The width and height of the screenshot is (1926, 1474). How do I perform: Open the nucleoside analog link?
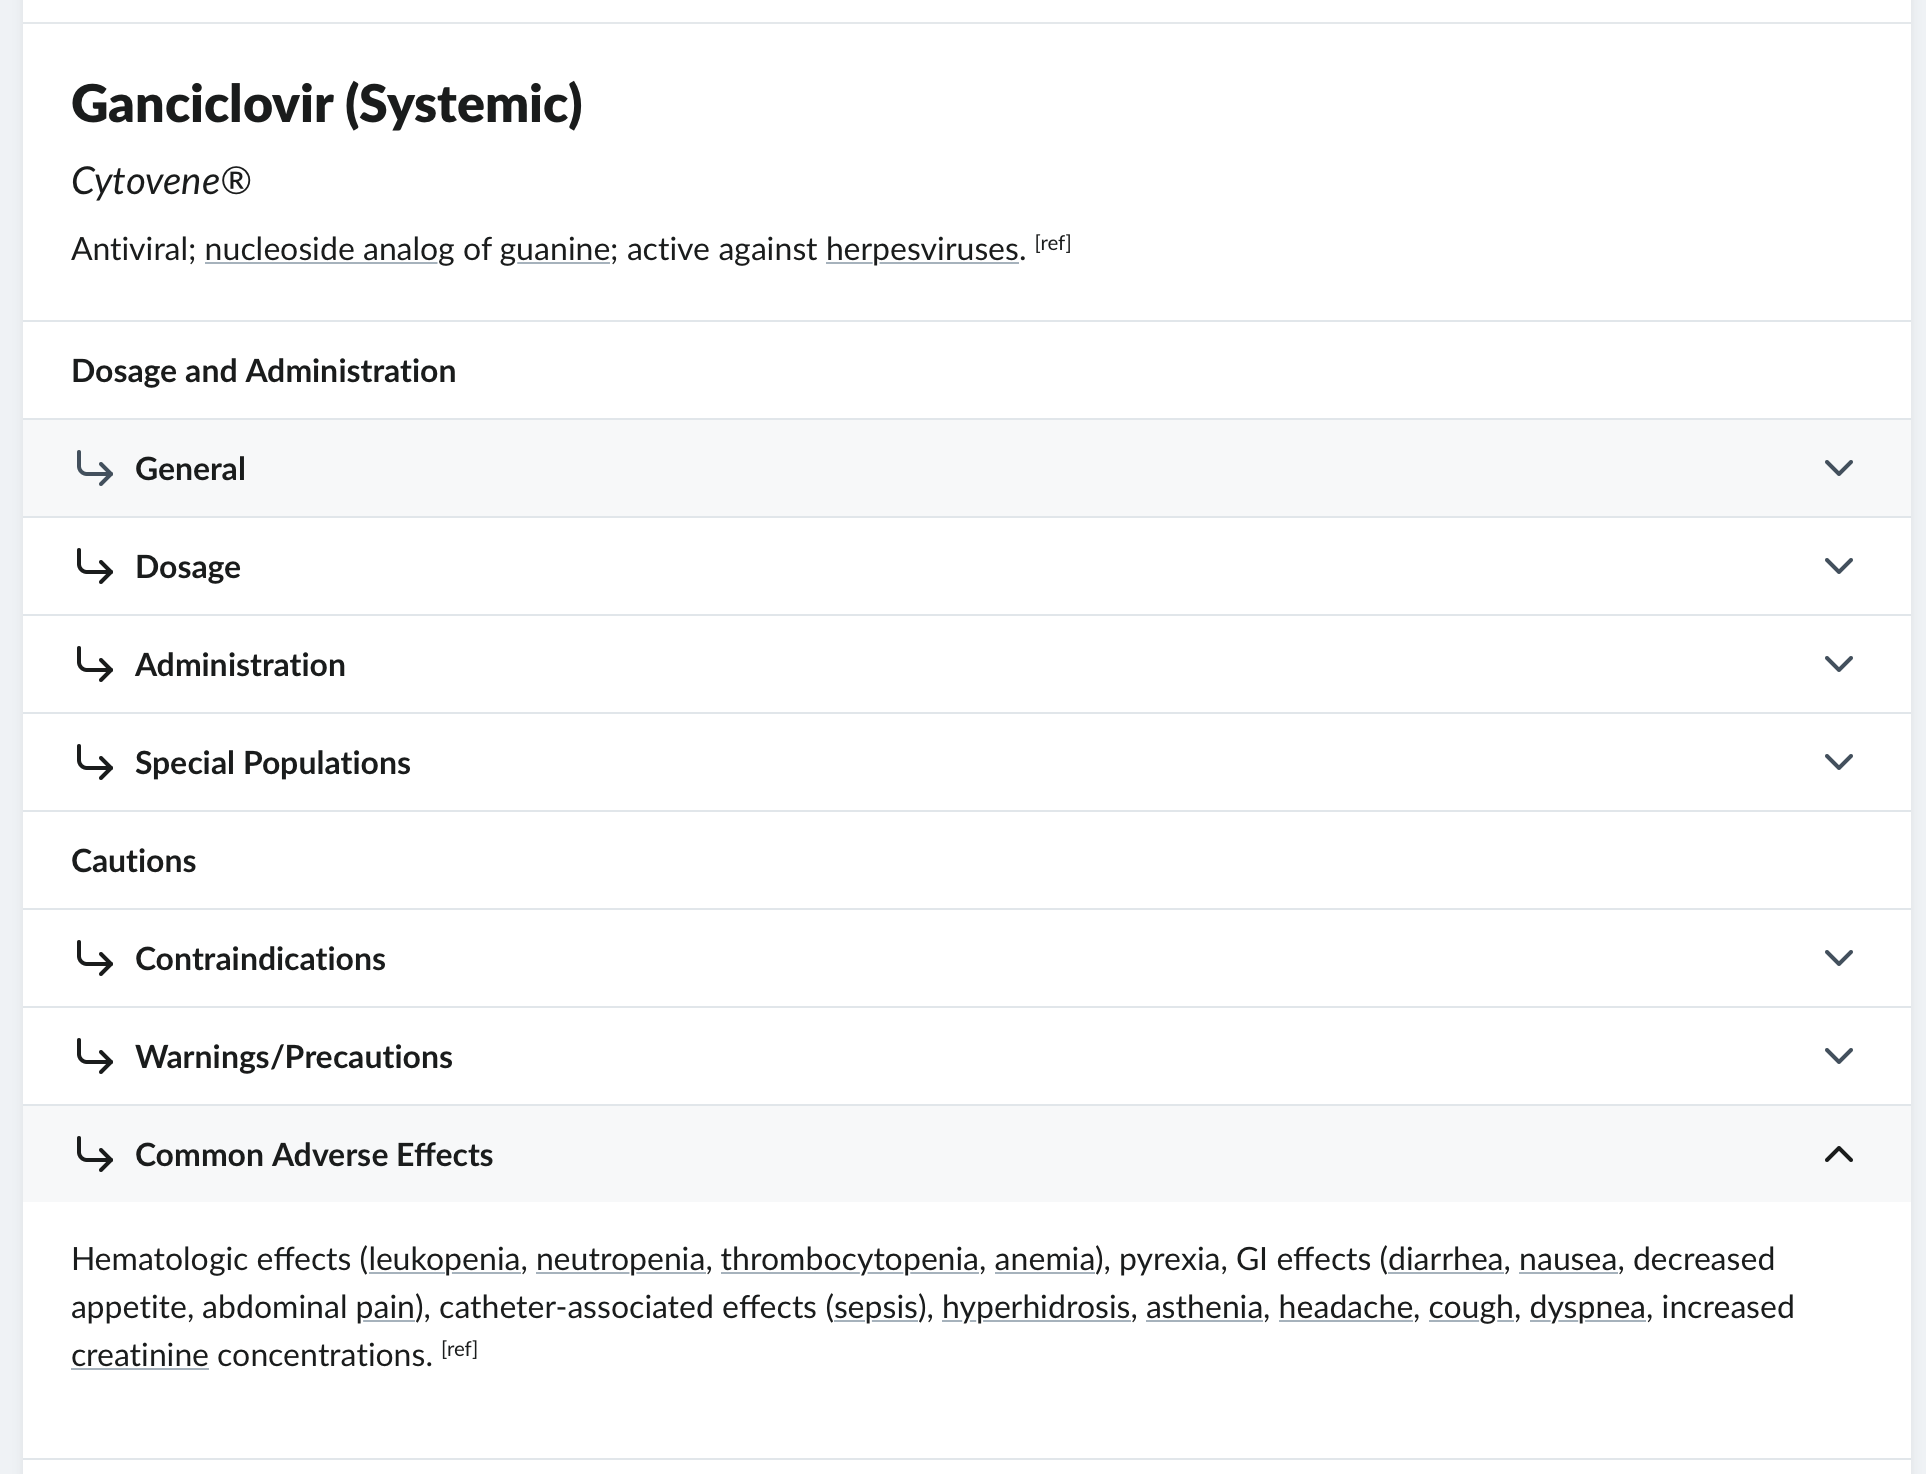click(x=329, y=249)
